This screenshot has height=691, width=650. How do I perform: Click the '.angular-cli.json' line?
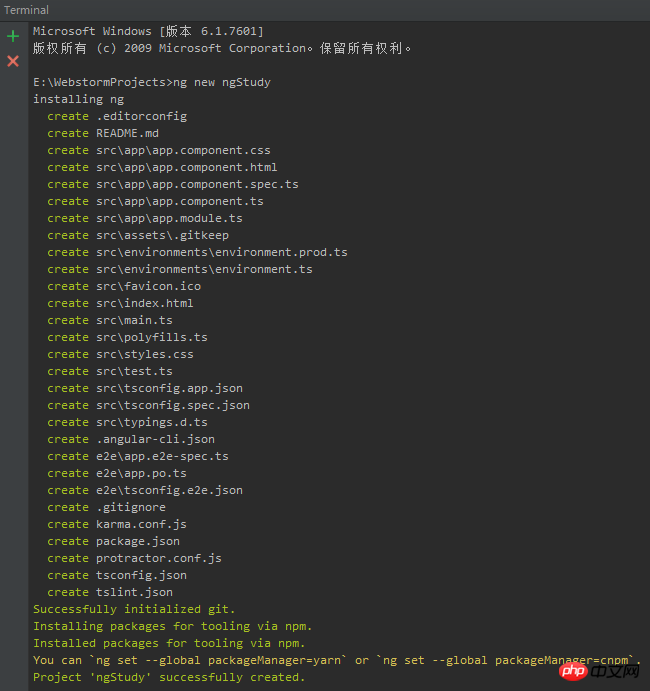pyautogui.click(x=131, y=439)
